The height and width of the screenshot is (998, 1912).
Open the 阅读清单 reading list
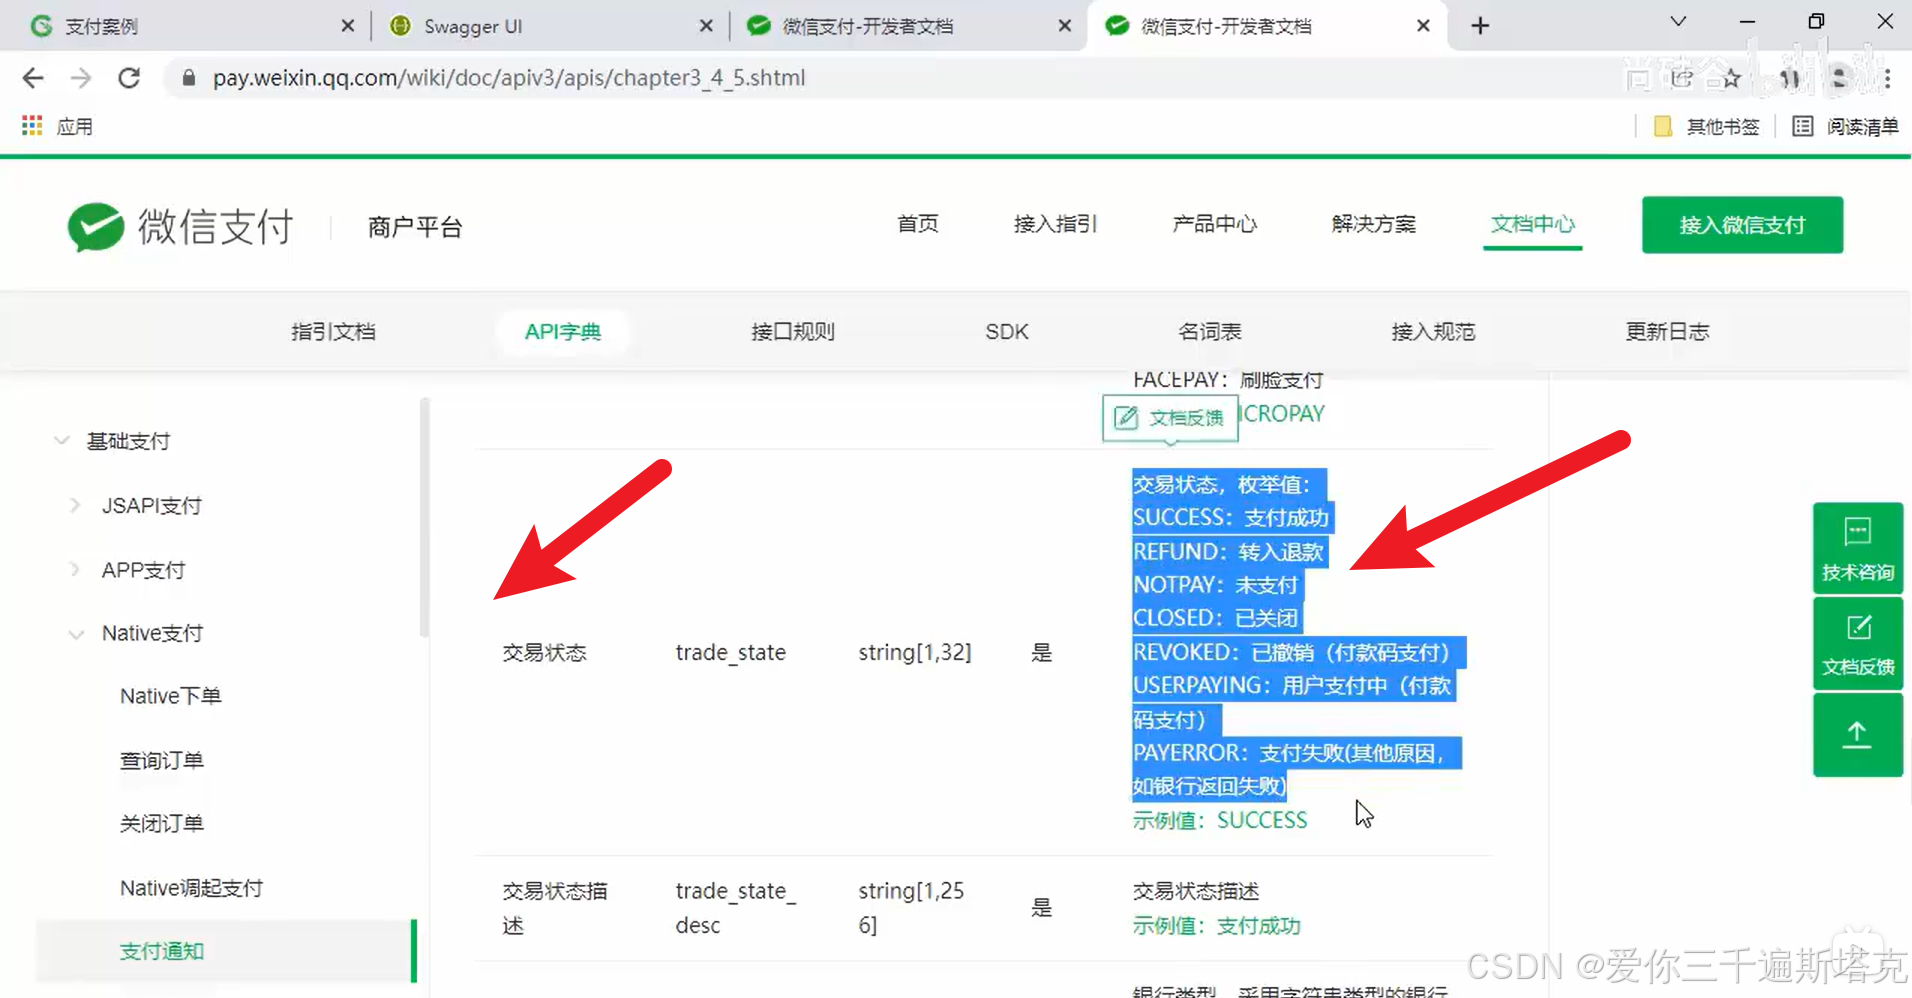coord(1846,126)
